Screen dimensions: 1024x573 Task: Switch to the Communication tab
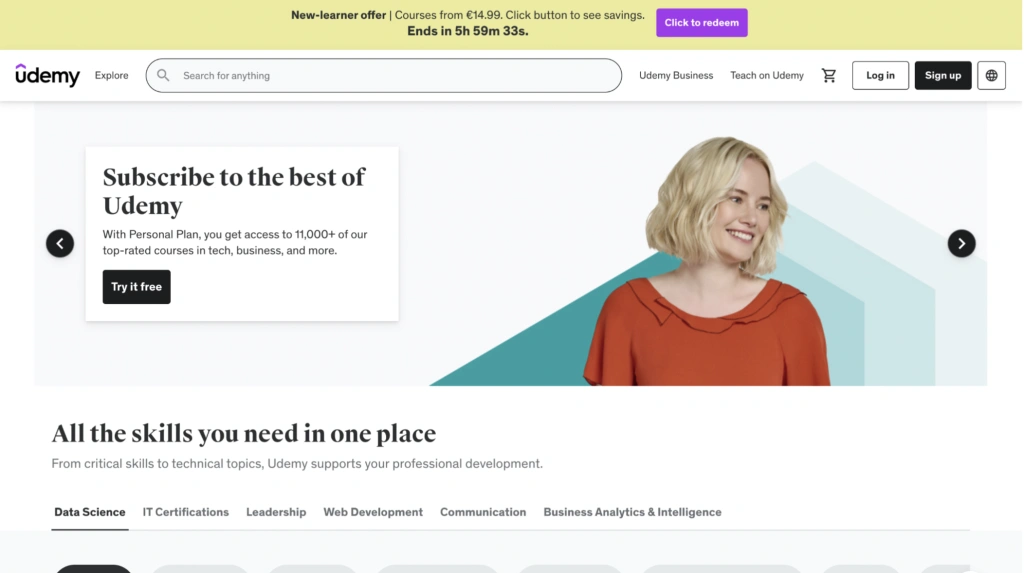pyautogui.click(x=483, y=512)
